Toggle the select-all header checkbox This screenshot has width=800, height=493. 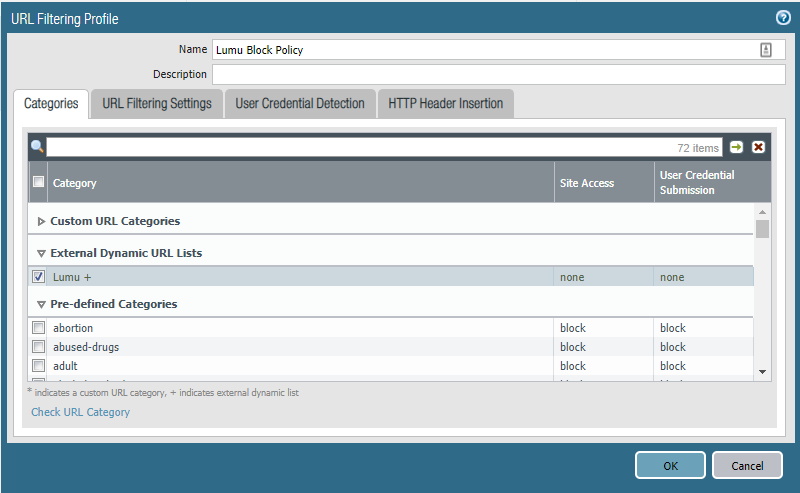coord(39,182)
